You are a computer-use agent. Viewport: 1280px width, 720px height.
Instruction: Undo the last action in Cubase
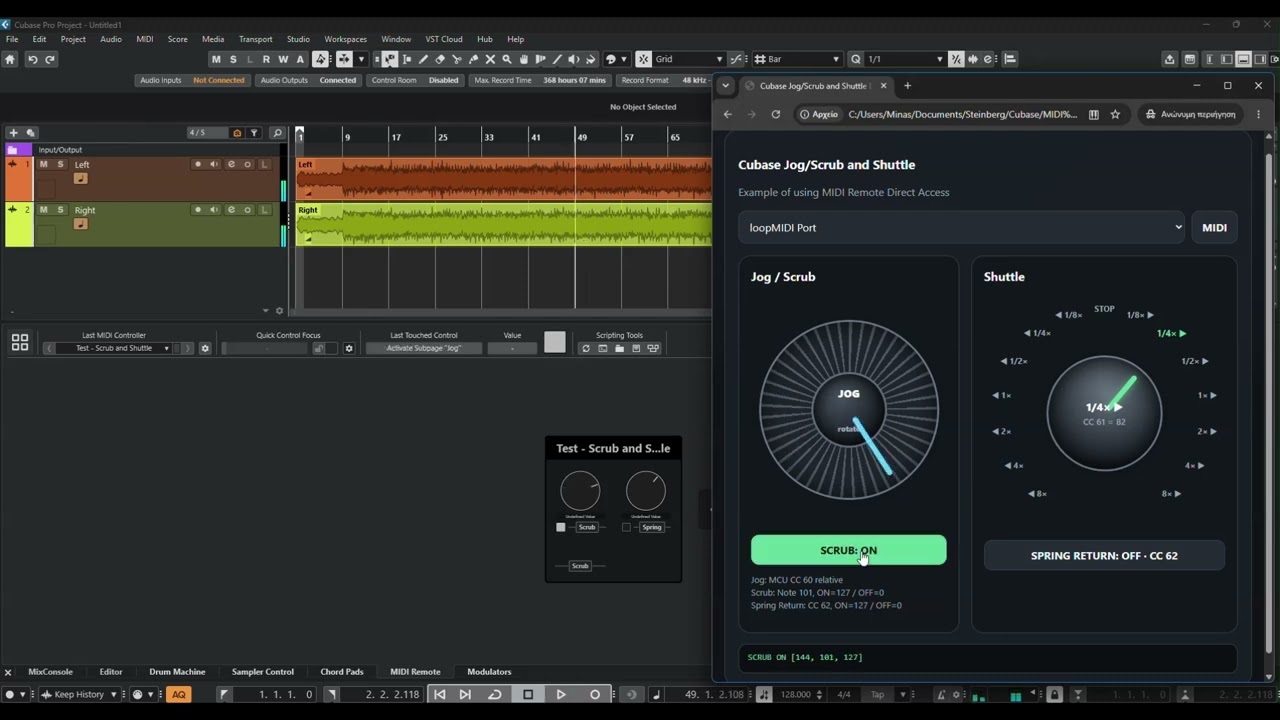32,59
